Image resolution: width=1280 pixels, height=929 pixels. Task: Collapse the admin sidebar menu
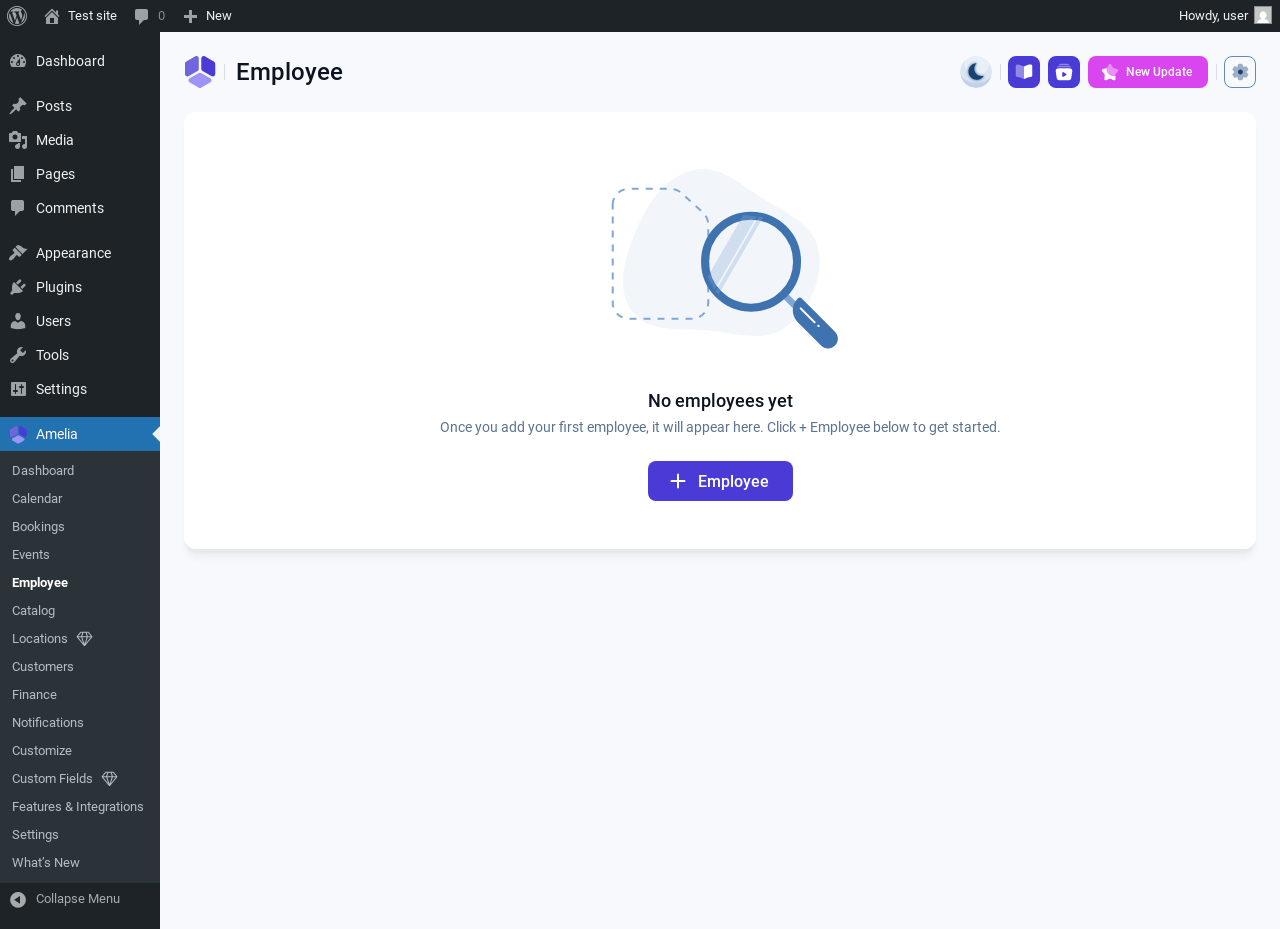80,899
